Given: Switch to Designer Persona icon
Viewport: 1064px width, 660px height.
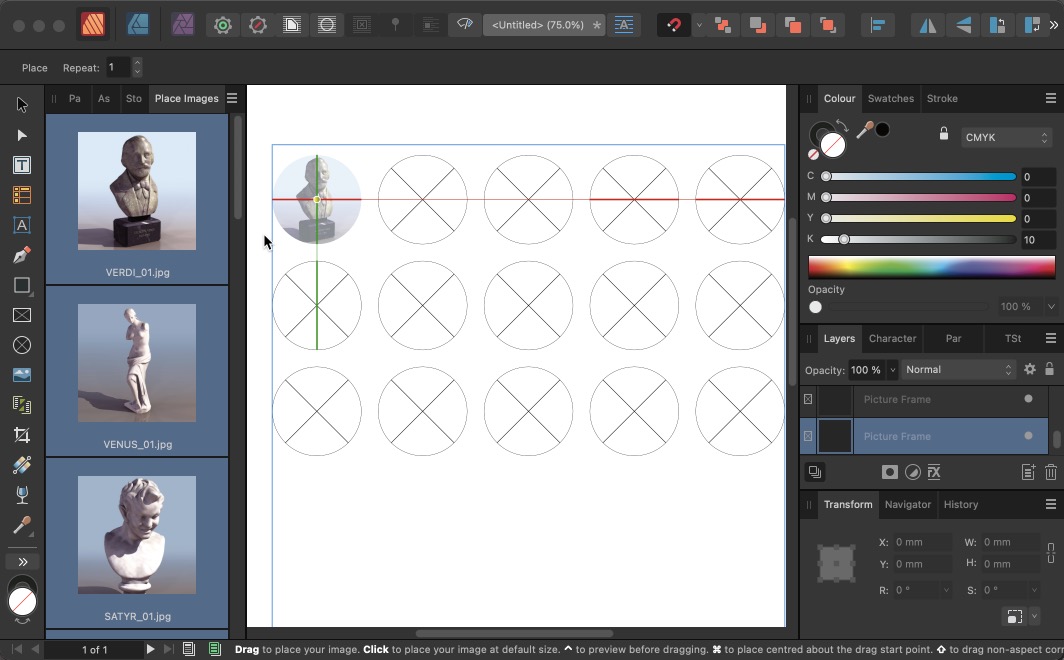Looking at the screenshot, I should (138, 25).
